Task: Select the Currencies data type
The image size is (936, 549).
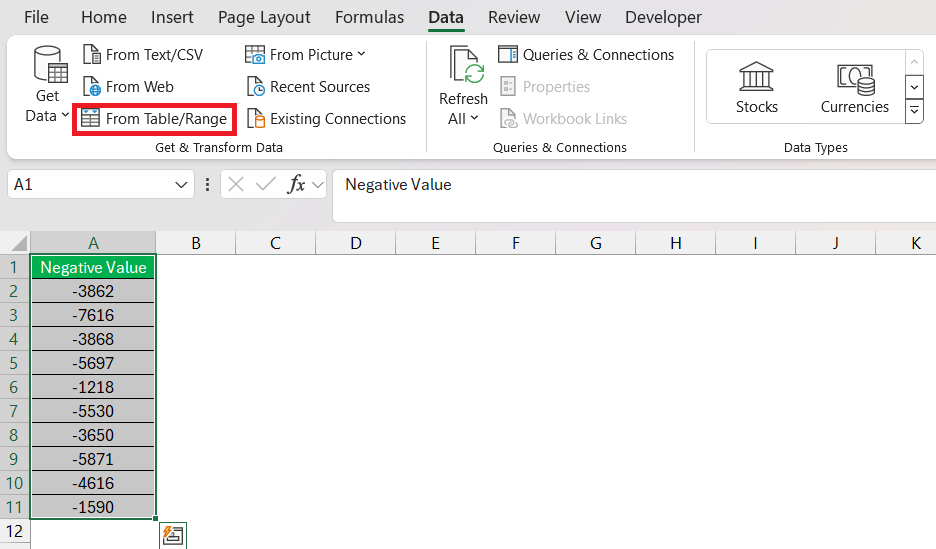Action: pyautogui.click(x=854, y=88)
